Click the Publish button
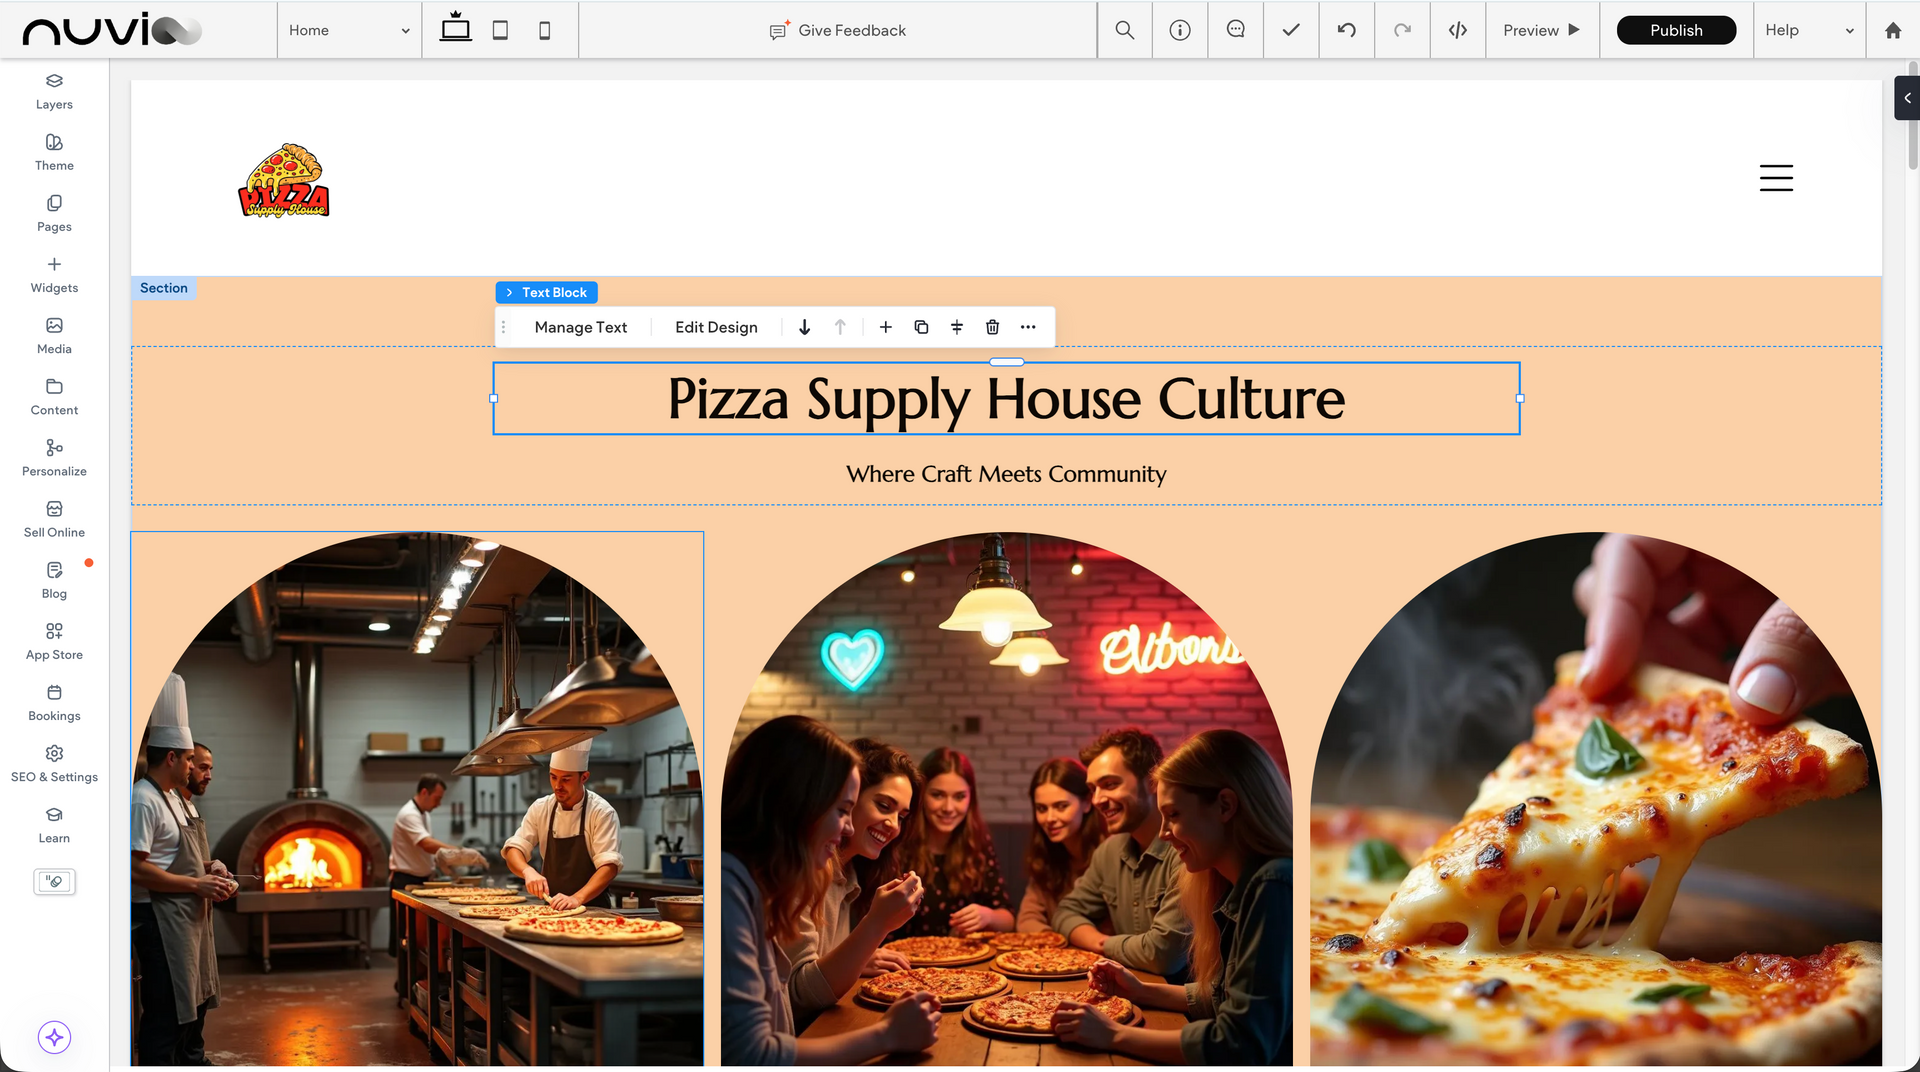Image resolution: width=1920 pixels, height=1072 pixels. coord(1676,30)
